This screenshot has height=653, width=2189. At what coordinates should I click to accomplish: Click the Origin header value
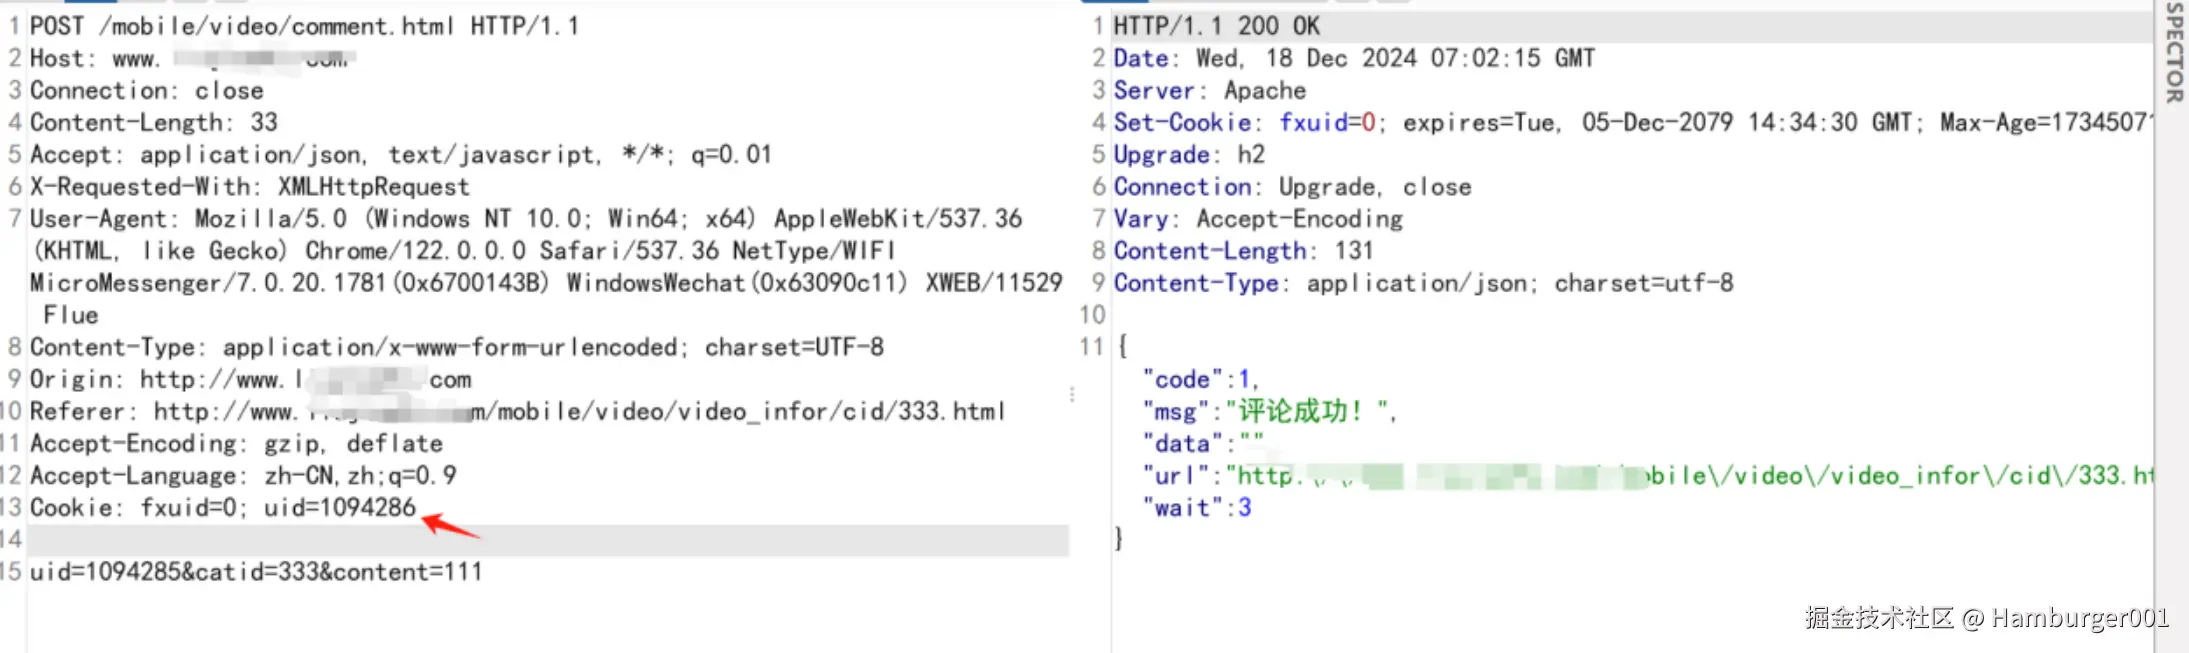(305, 380)
